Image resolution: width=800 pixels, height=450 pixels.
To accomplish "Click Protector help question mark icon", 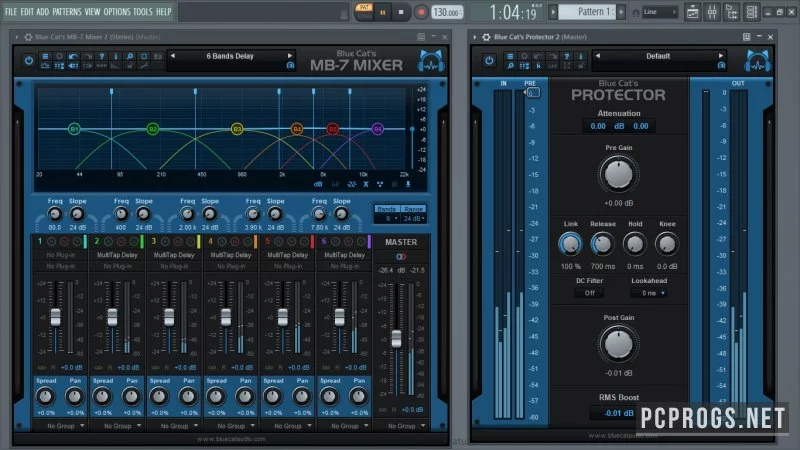I will (567, 56).
